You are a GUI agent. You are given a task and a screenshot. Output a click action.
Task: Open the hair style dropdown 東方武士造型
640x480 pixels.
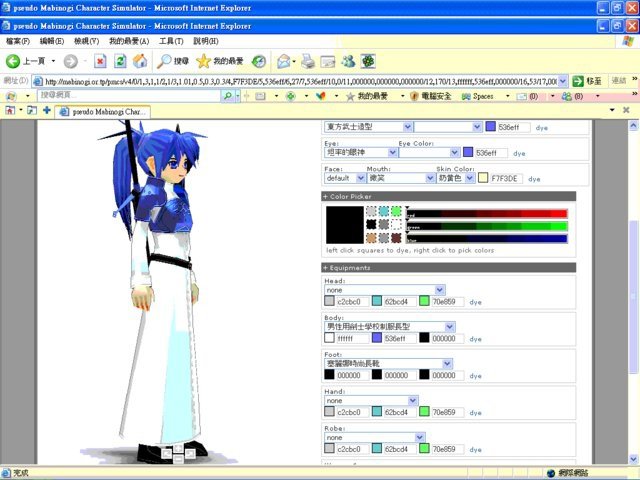click(x=368, y=127)
